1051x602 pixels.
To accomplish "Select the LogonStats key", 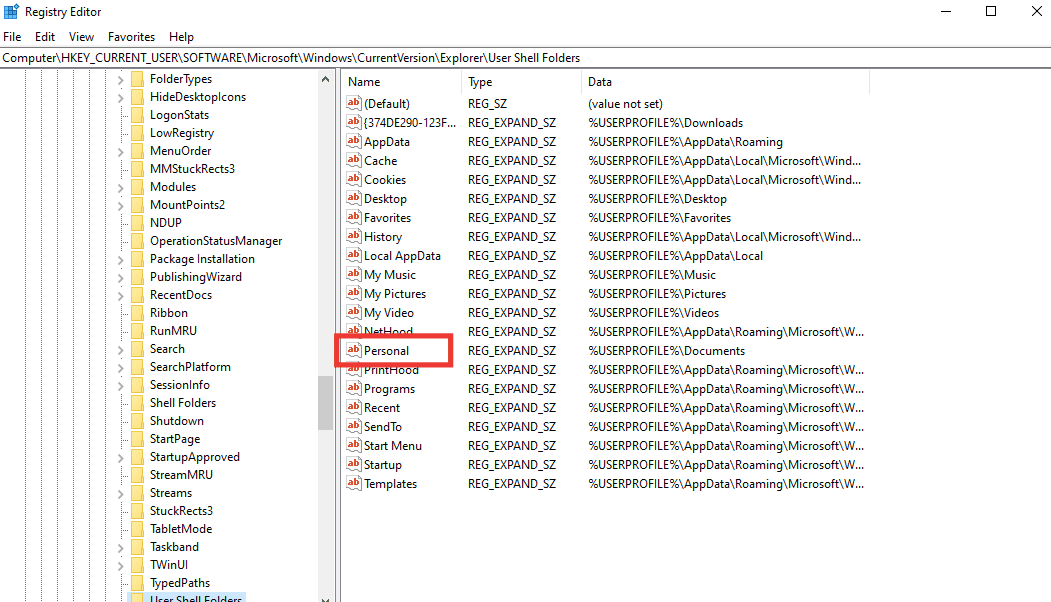I will click(179, 115).
